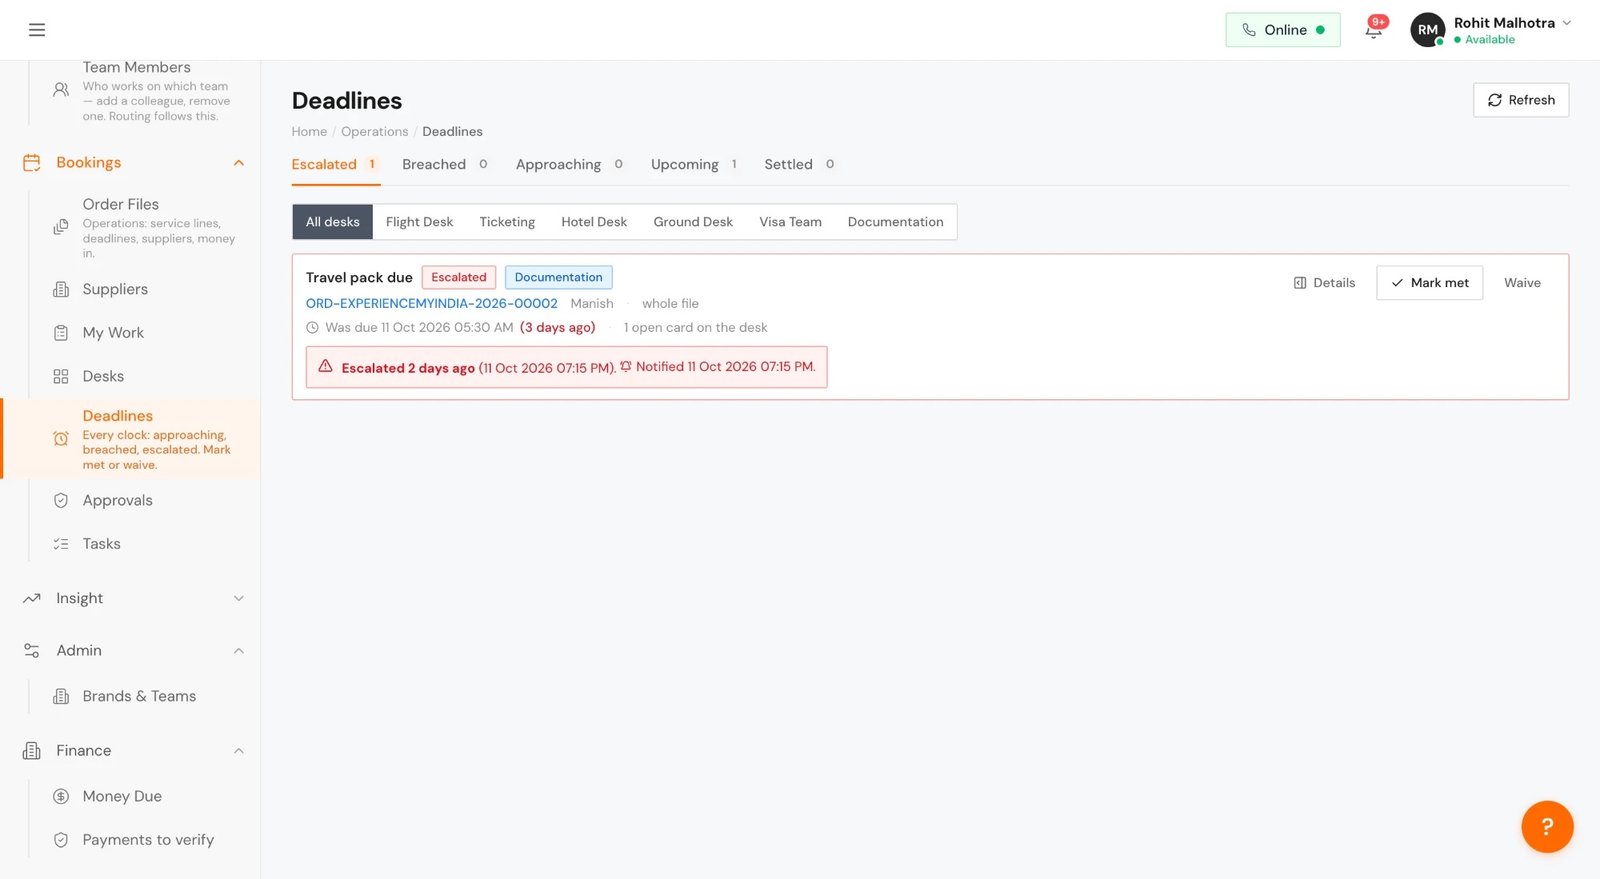
Task: Switch to the Upcoming tab
Action: 694,164
